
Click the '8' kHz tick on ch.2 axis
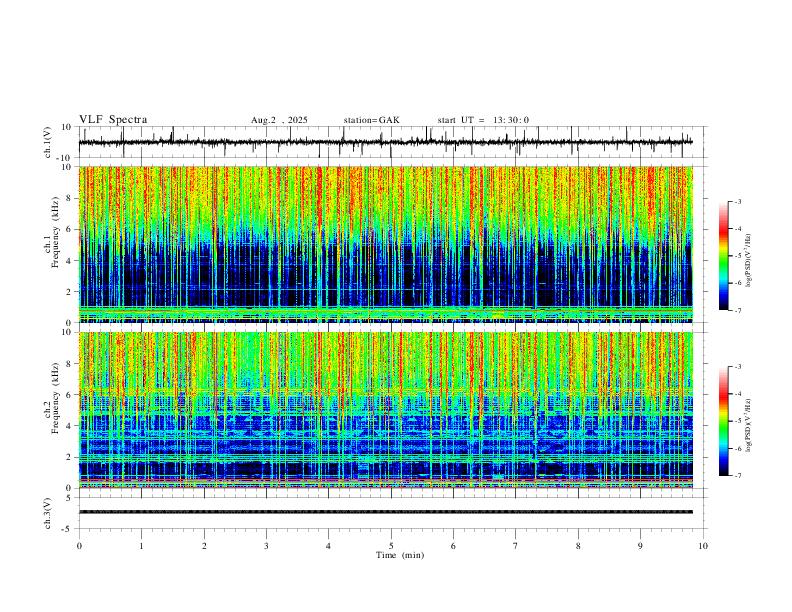[69, 364]
